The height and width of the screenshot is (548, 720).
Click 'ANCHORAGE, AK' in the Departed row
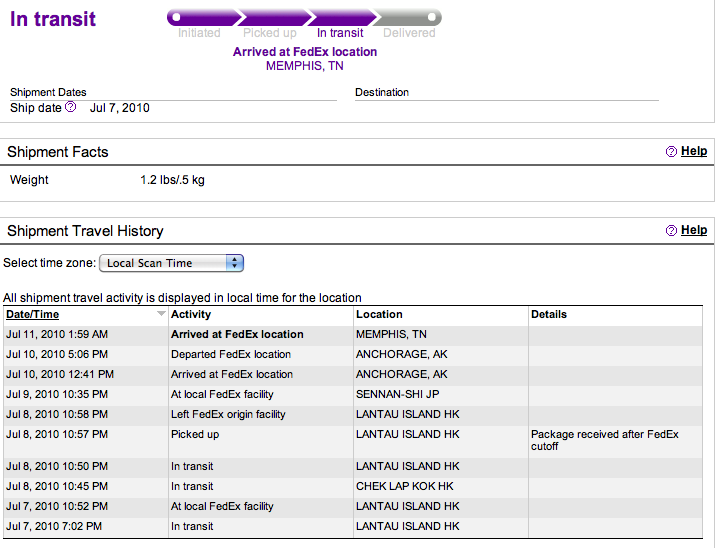[x=402, y=355]
